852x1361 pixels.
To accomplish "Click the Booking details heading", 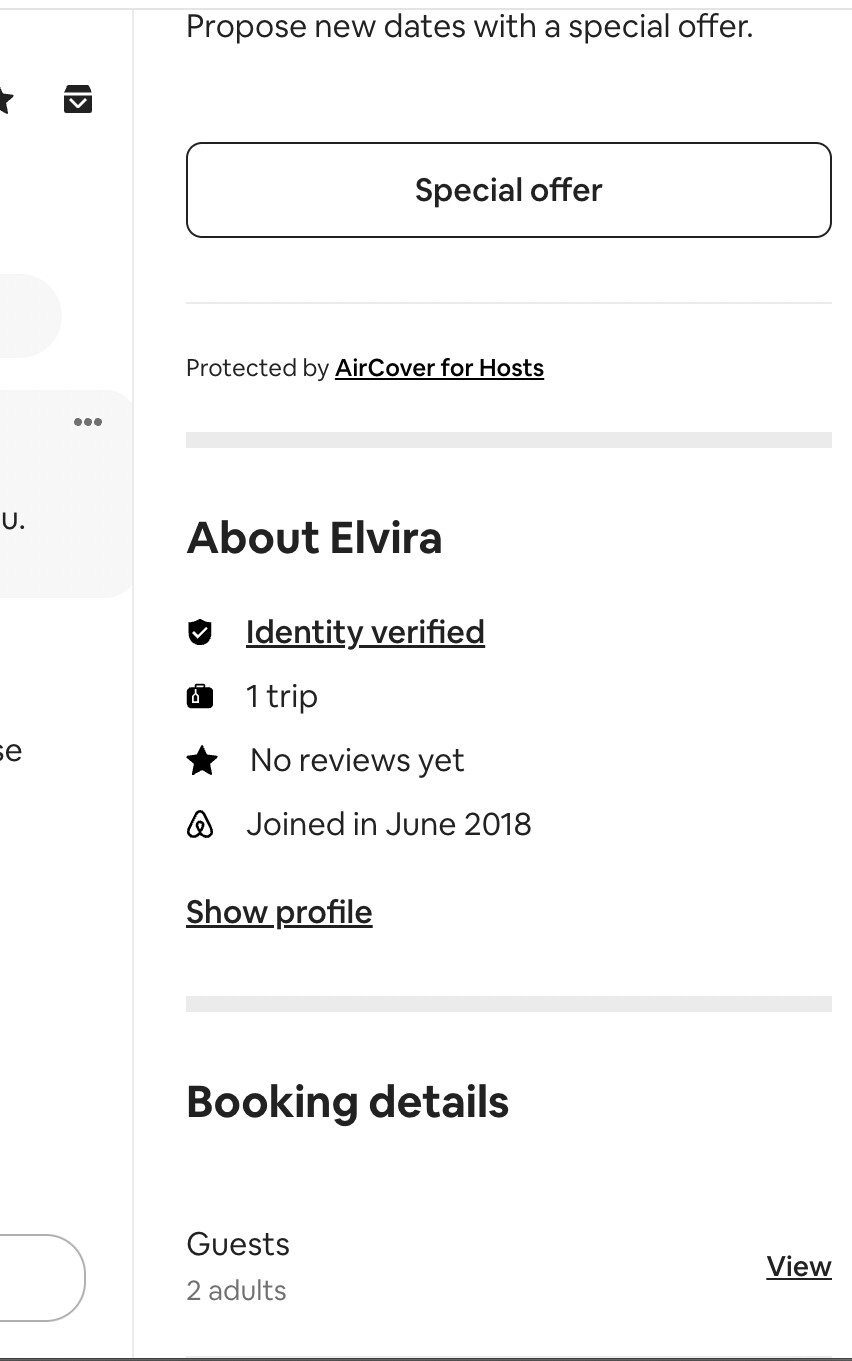I will [x=348, y=1102].
